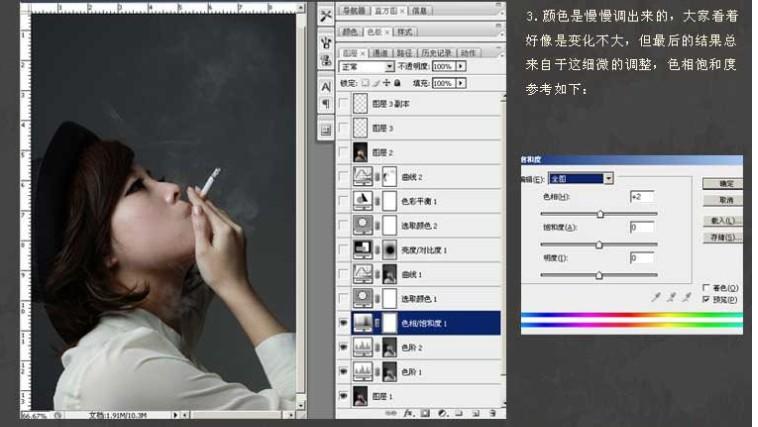Switch to the 历史记录 history tab

[x=436, y=53]
